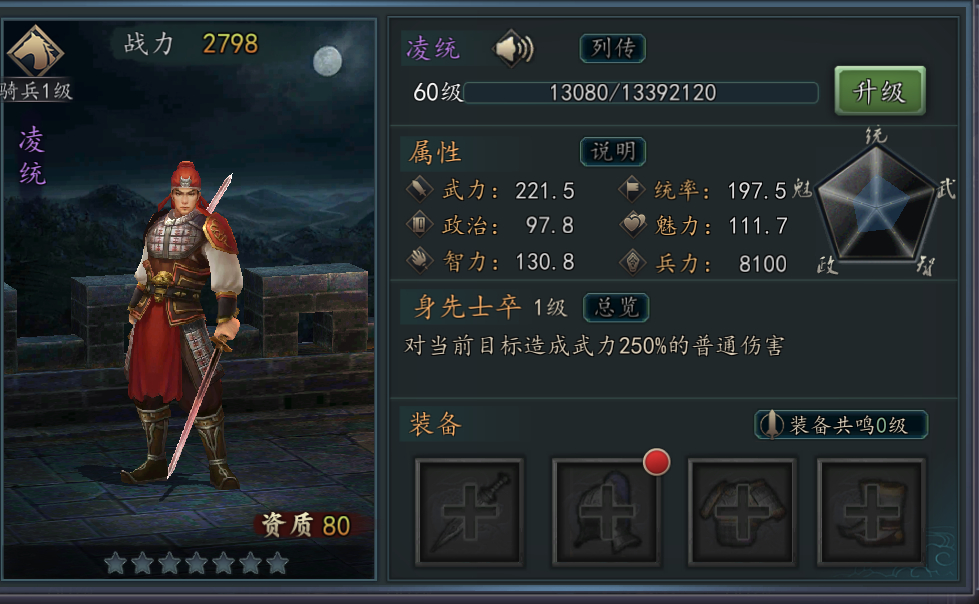Image resolution: width=979 pixels, height=604 pixels.
Task: Select the empty boots equipment slot
Action: [872, 512]
